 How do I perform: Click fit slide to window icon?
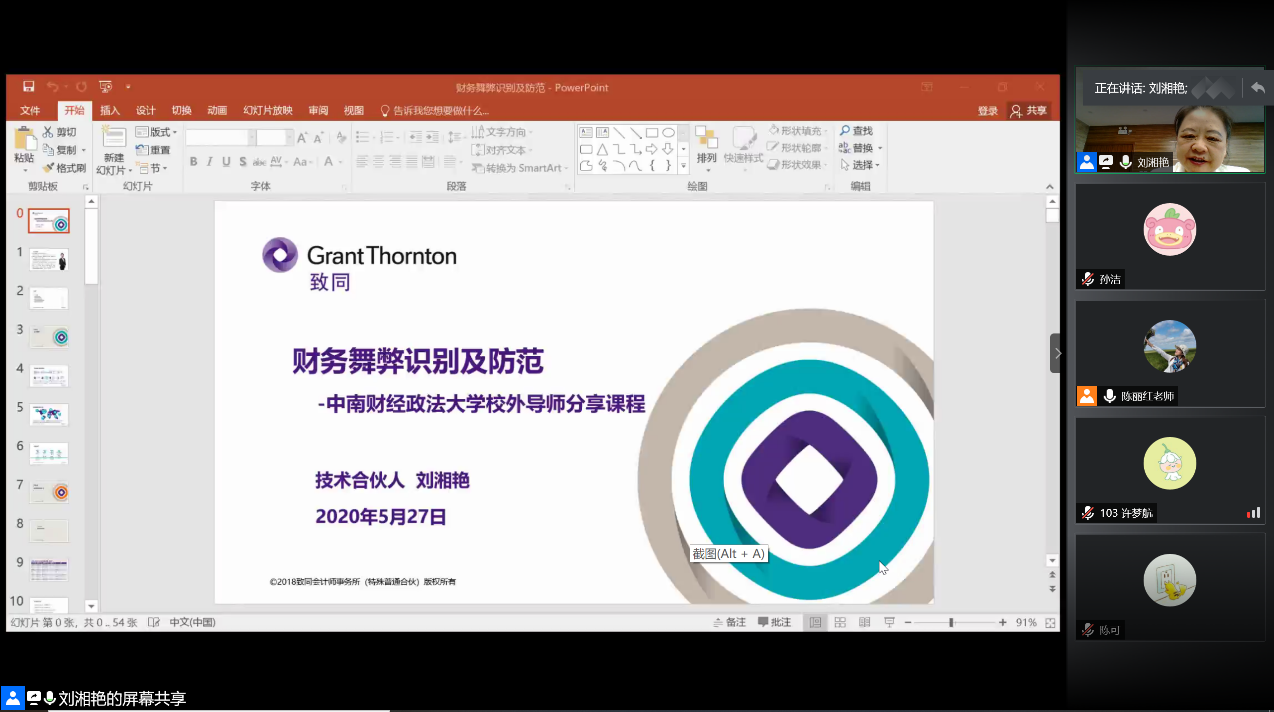(x=1050, y=622)
